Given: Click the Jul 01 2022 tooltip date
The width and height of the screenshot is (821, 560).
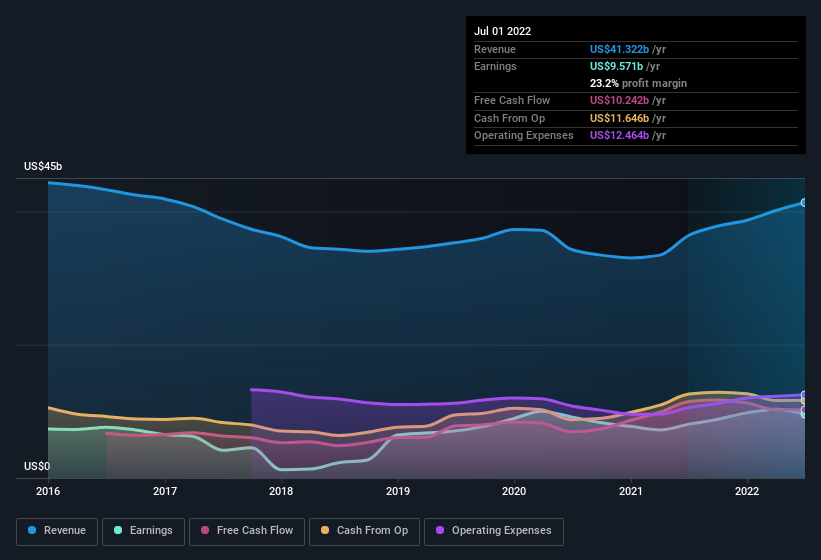Looking at the screenshot, I should [x=503, y=31].
